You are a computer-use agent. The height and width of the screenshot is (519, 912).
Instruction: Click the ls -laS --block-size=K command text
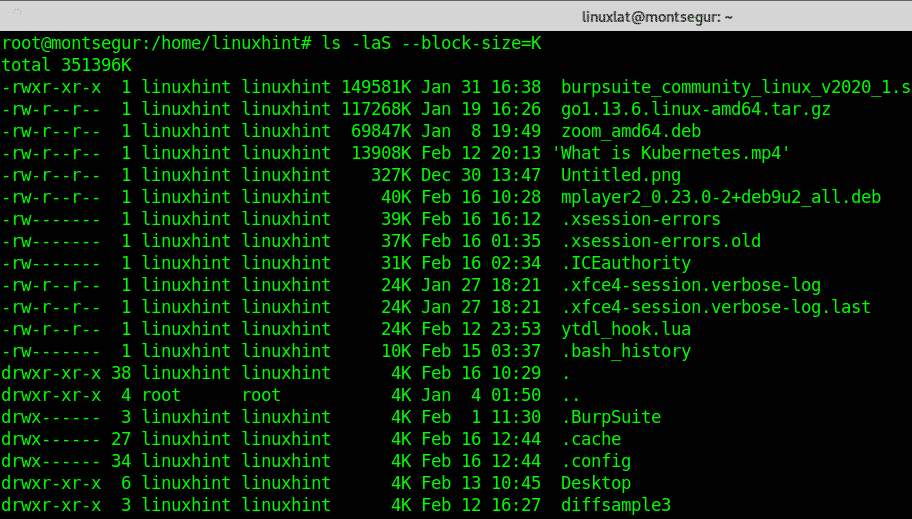pyautogui.click(x=432, y=43)
